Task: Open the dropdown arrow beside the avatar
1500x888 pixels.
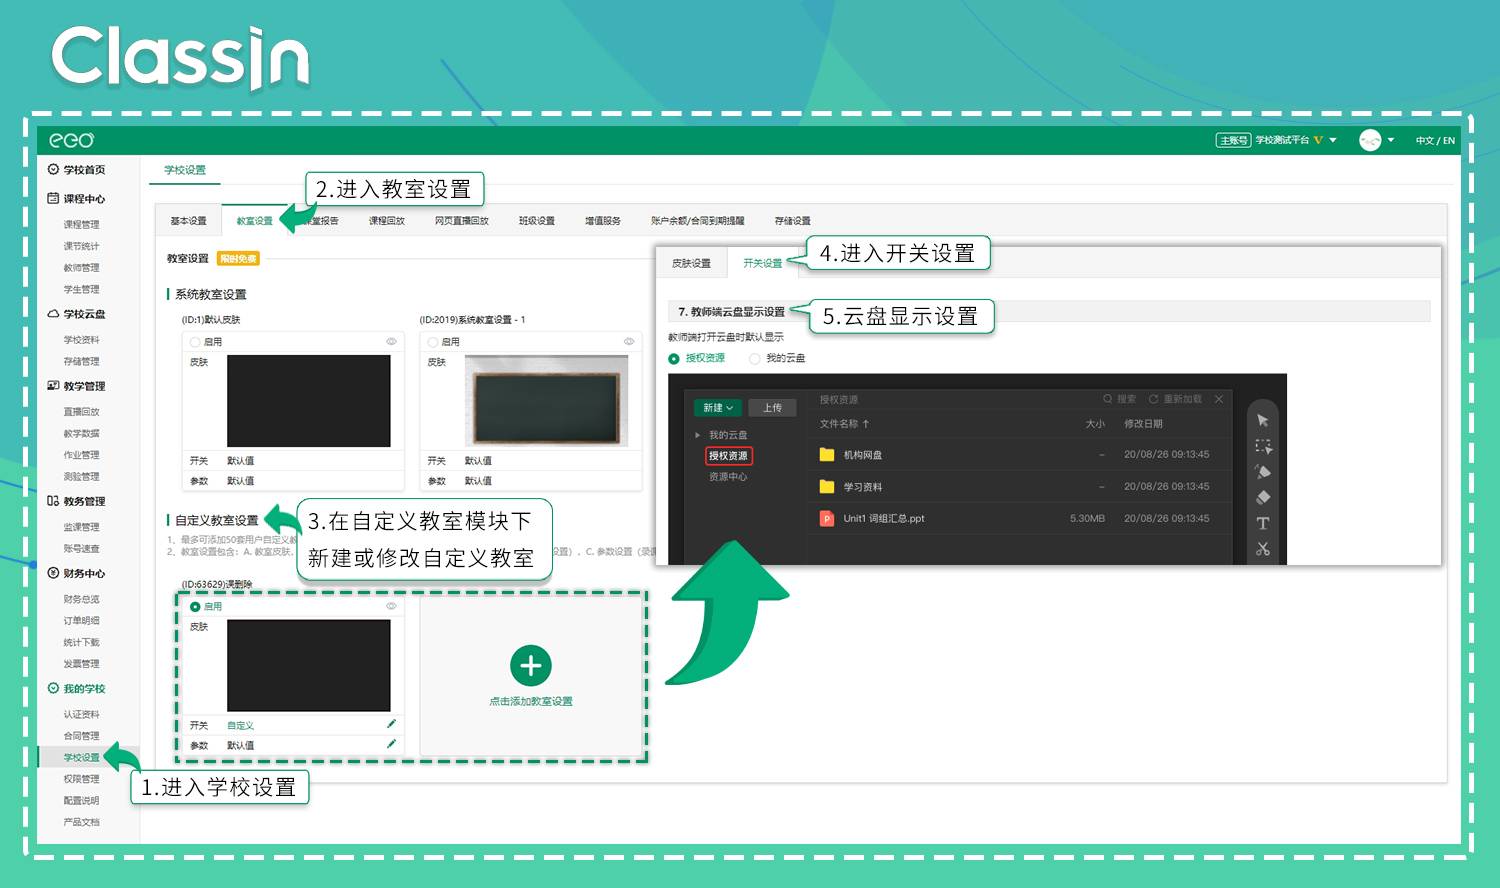Action: [x=1390, y=140]
